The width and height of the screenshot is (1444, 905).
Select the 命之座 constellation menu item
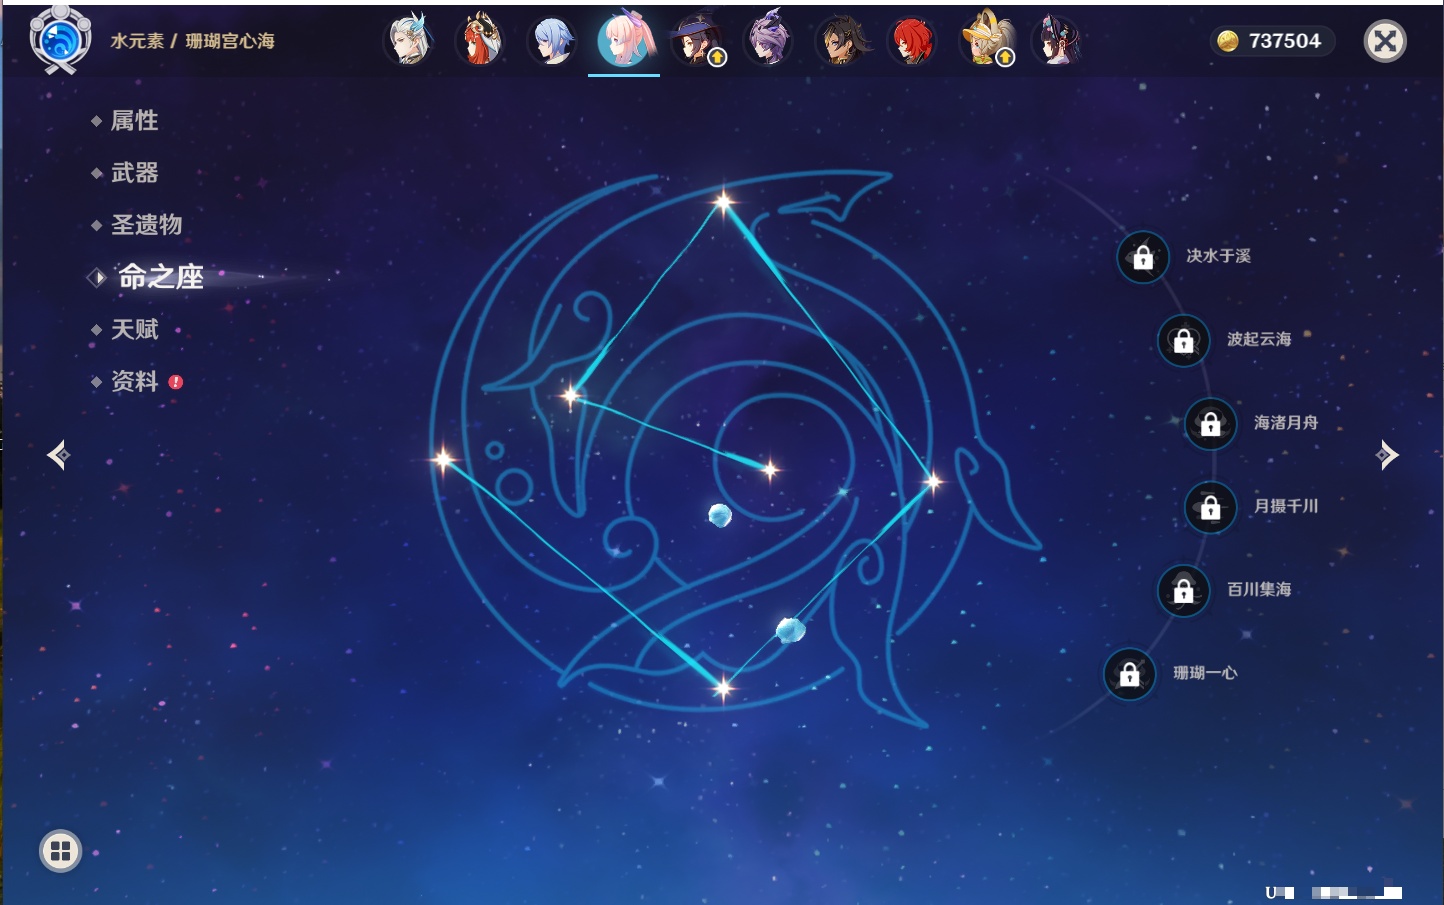[x=160, y=277]
